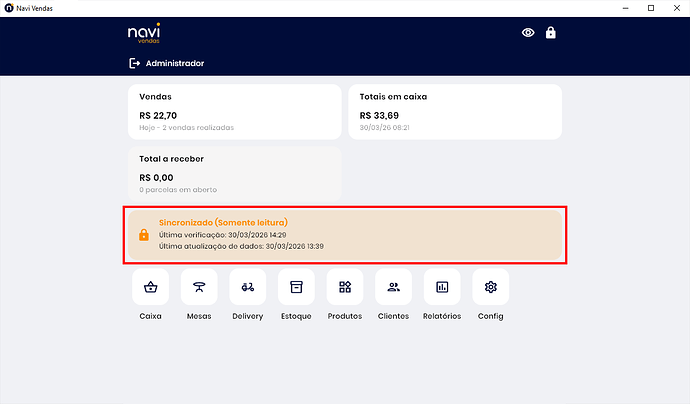The image size is (690, 404).
Task: Open the Clientes people icon
Action: [x=393, y=287]
